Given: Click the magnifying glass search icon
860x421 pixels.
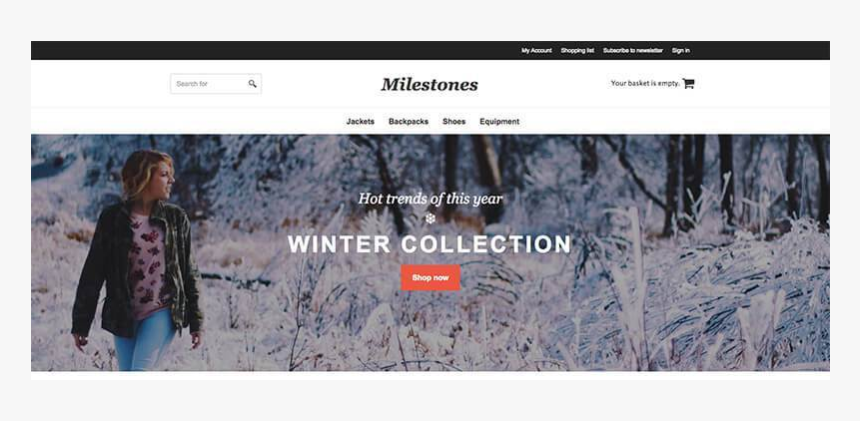Looking at the screenshot, I should [x=252, y=84].
